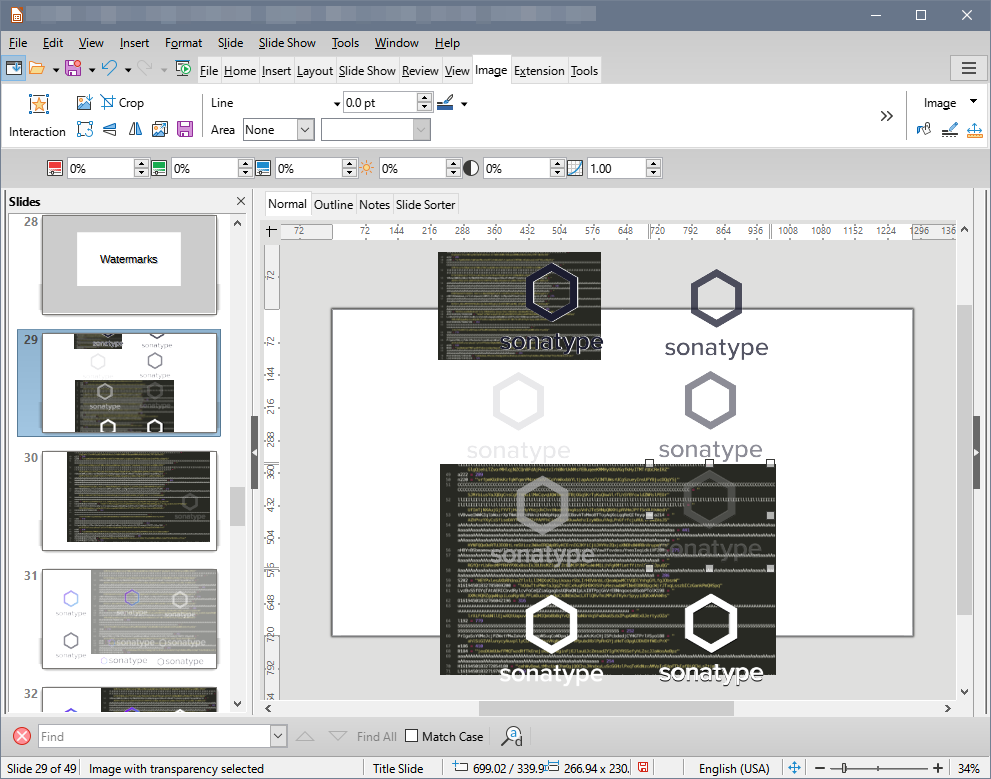Enable the Match Case checkbox
991x779 pixels.
pyautogui.click(x=411, y=737)
